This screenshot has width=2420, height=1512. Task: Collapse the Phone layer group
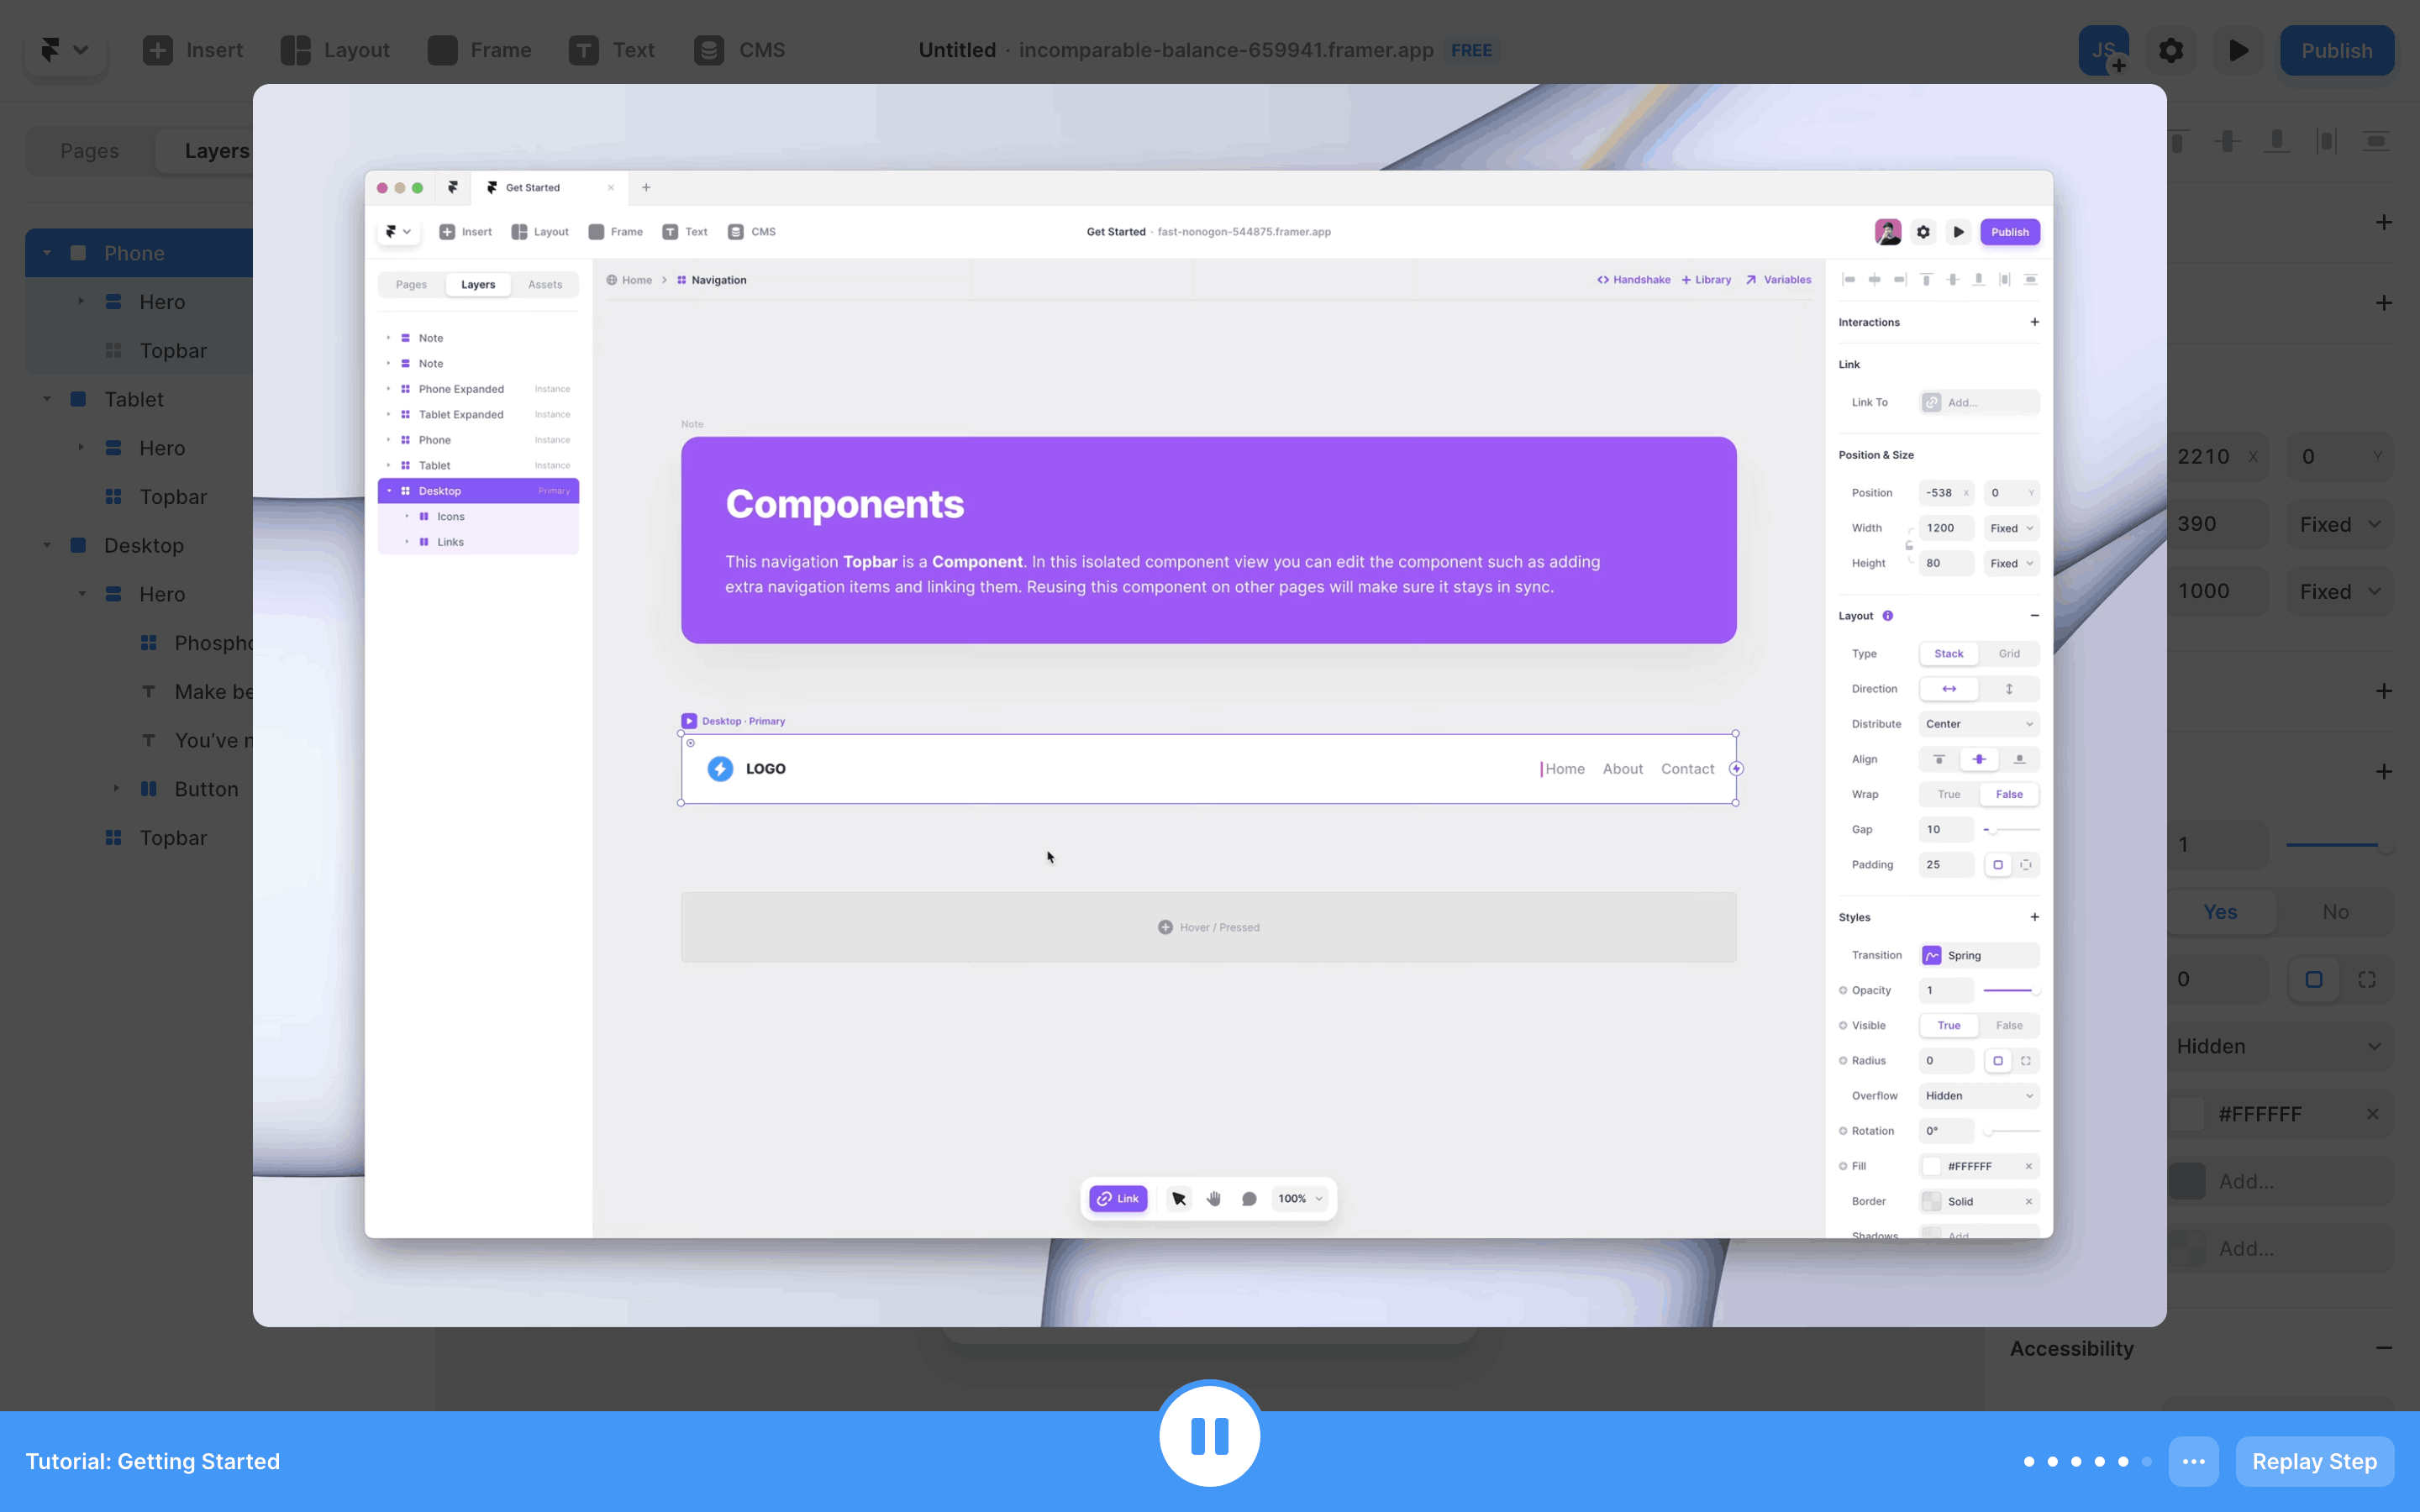(x=47, y=253)
